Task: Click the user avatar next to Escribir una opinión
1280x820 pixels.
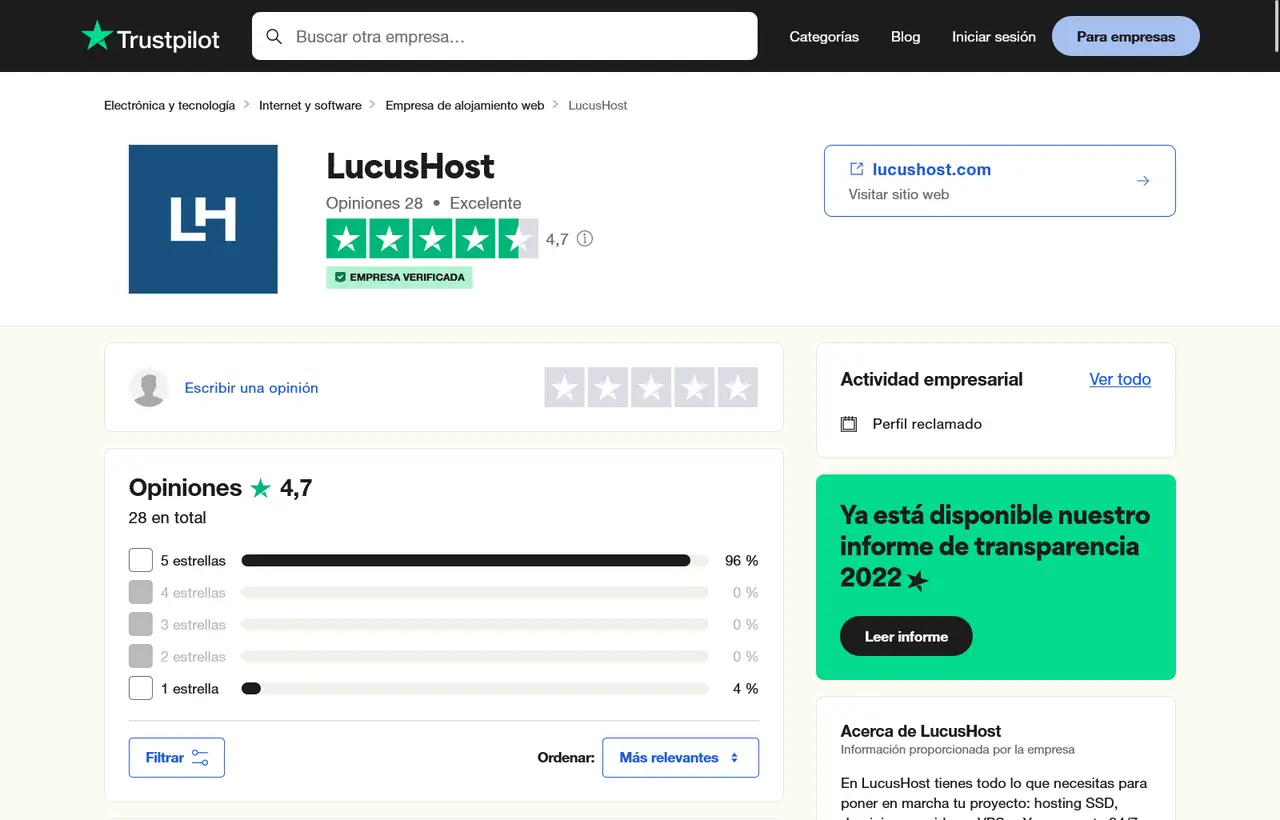Action: pos(149,388)
